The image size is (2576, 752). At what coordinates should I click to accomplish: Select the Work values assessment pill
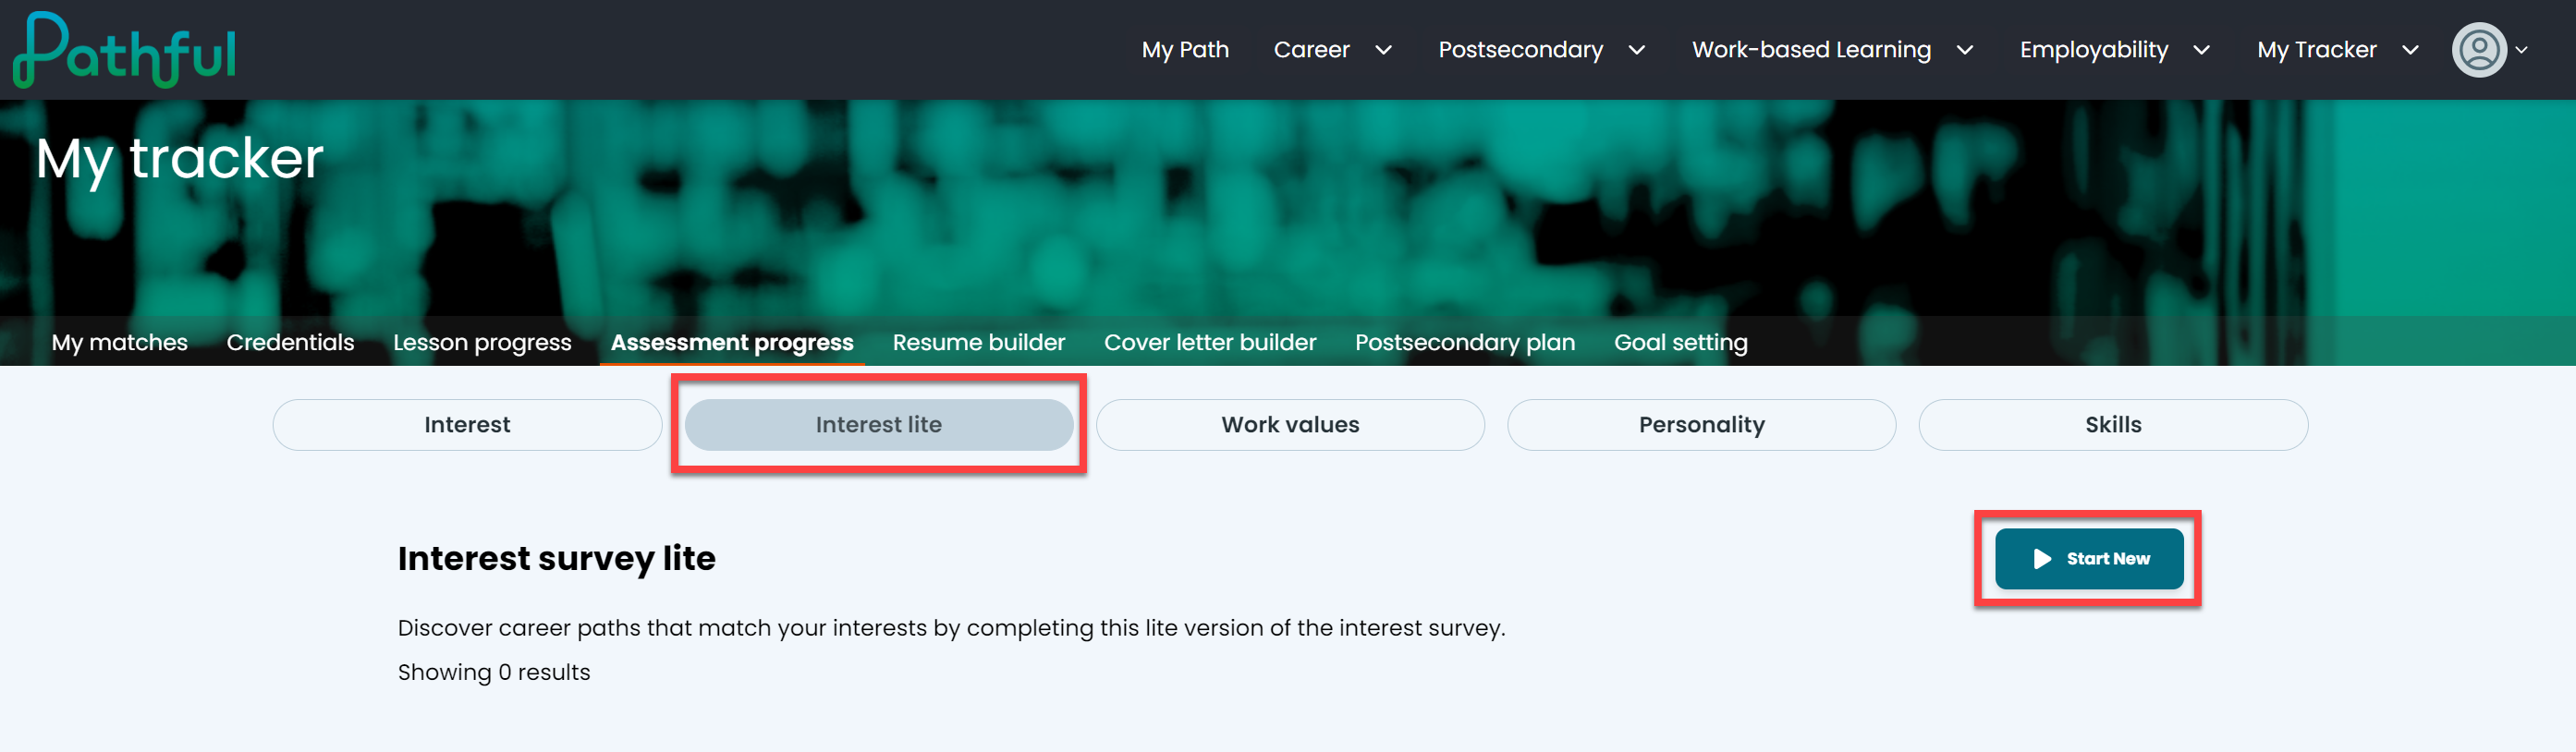(x=1290, y=425)
